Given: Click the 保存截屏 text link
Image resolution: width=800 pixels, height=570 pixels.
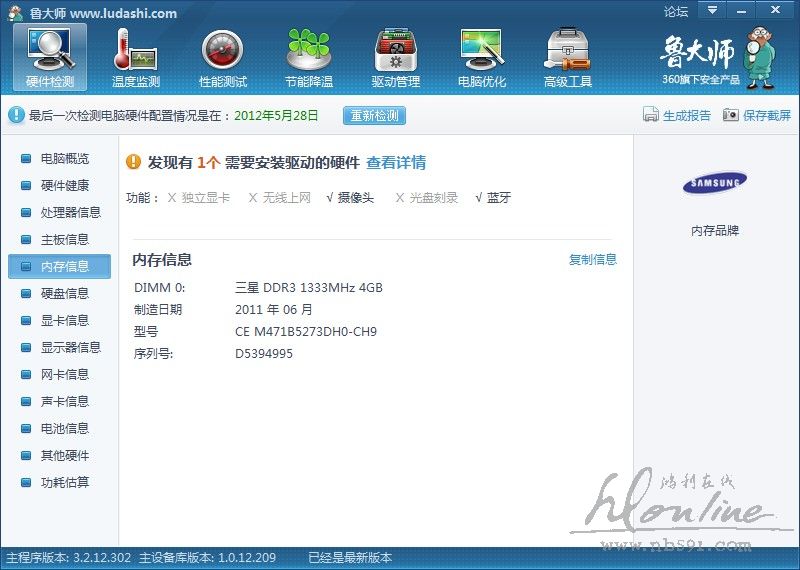Looking at the screenshot, I should (x=767, y=115).
